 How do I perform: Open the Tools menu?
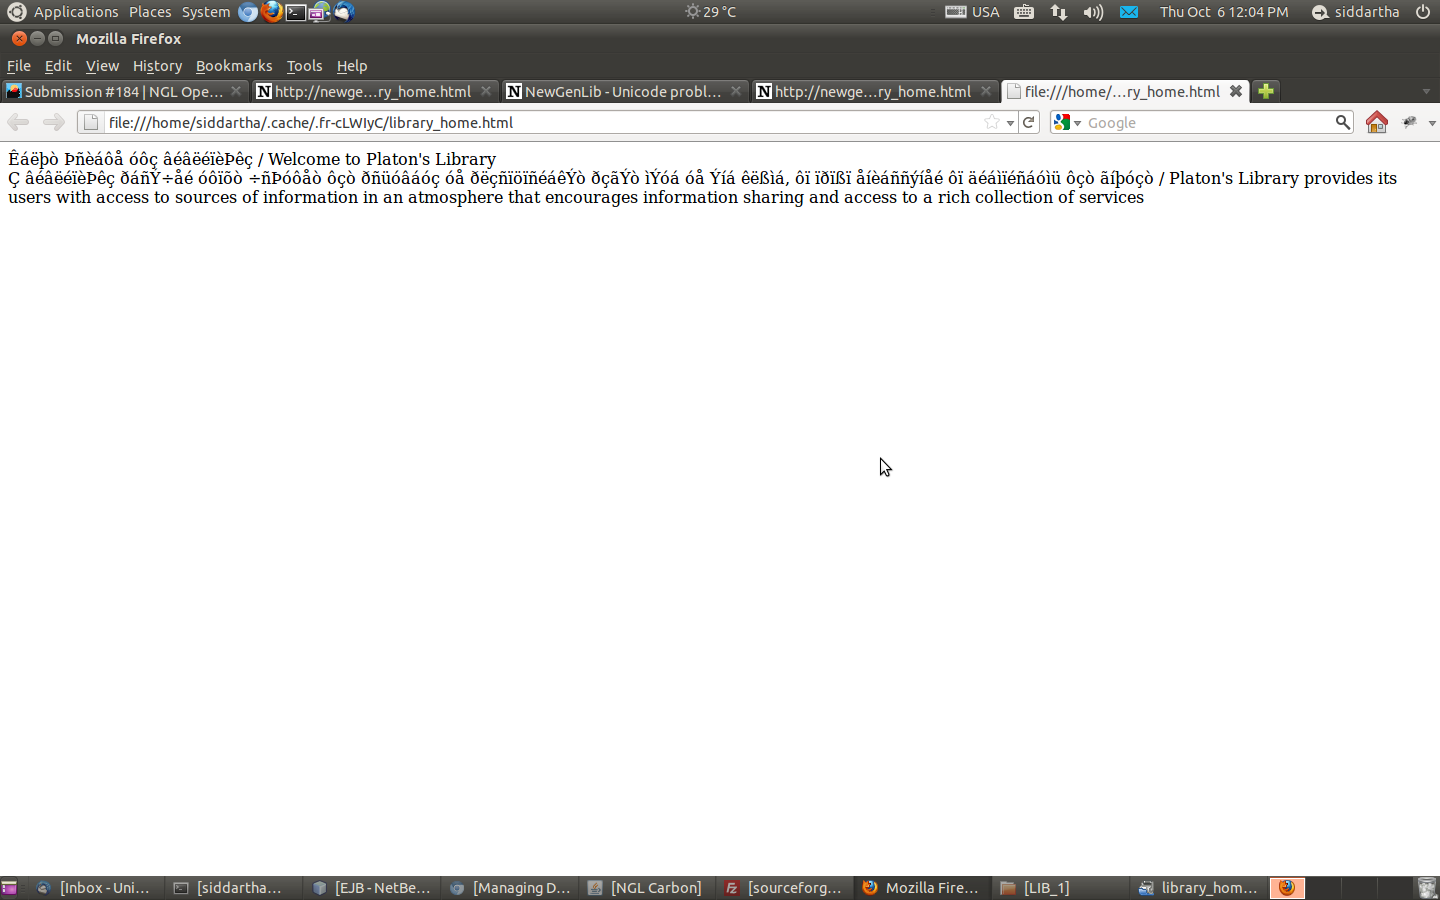point(304,66)
